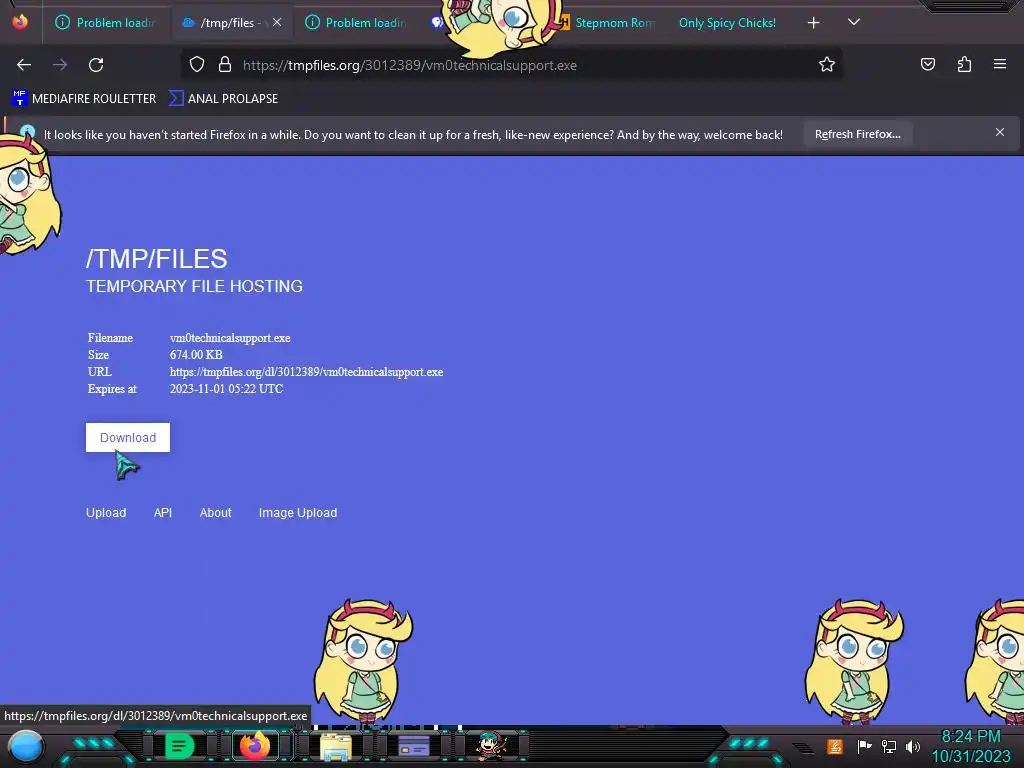The height and width of the screenshot is (768, 1024).
Task: Close the /tmp/files tab
Action: coord(277,22)
